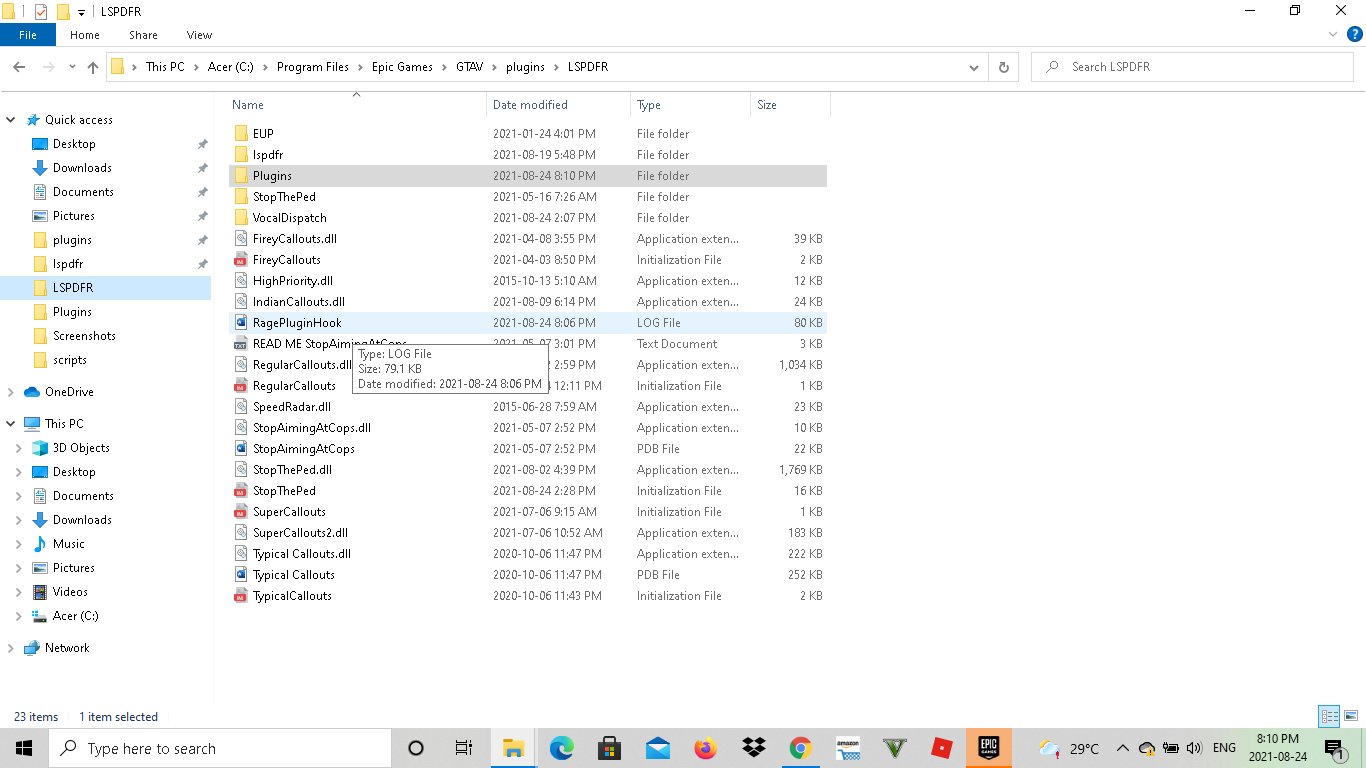Expand the address bar history dropdown
Image resolution: width=1366 pixels, height=768 pixels.
pos(974,67)
